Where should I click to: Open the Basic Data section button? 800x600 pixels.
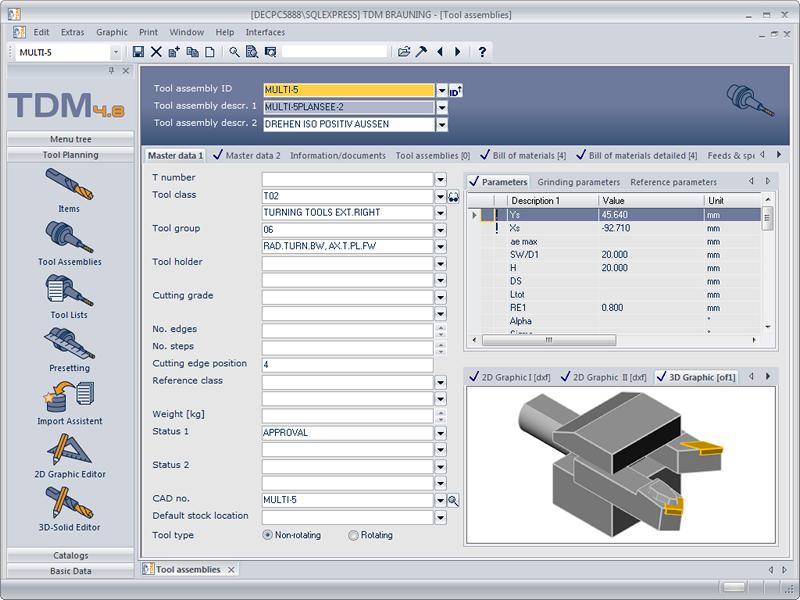70,571
